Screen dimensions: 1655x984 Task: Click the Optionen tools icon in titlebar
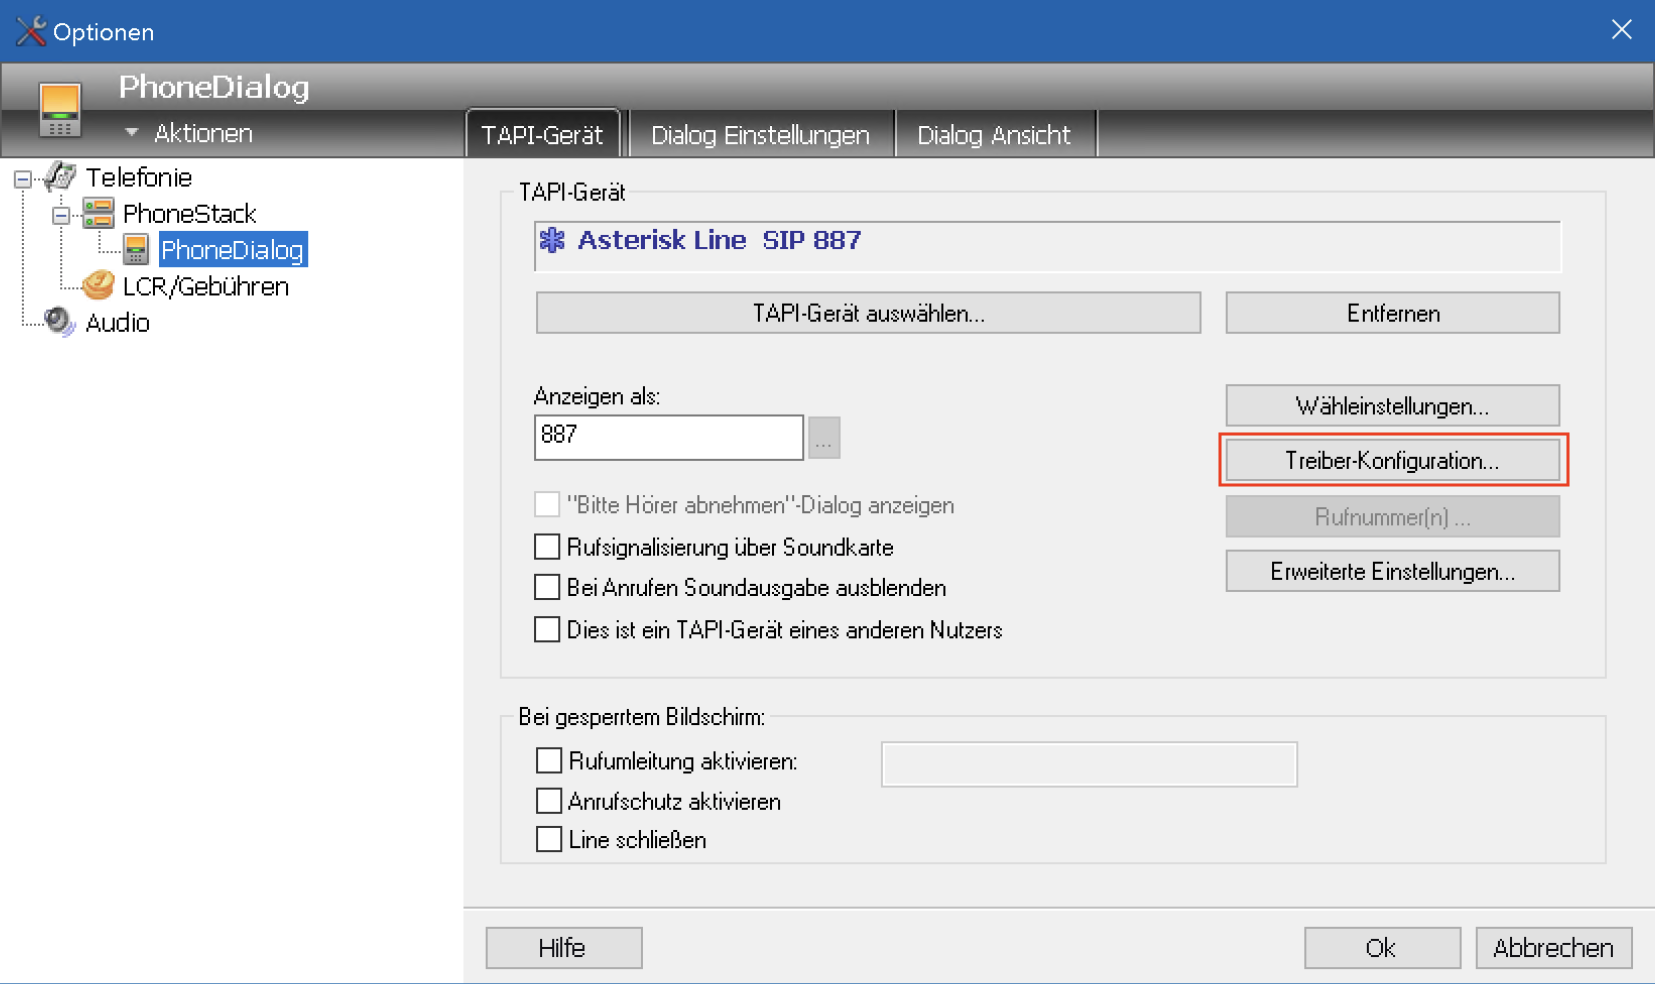point(30,31)
